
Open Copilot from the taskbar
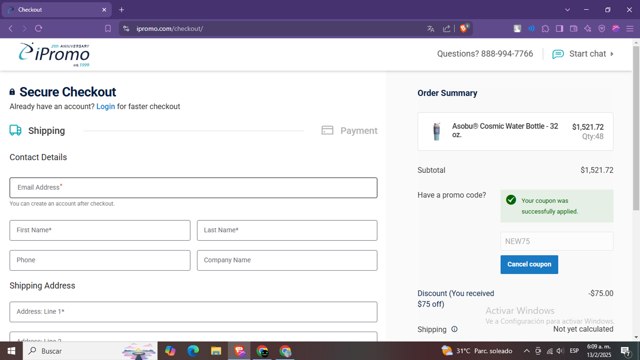click(x=170, y=351)
